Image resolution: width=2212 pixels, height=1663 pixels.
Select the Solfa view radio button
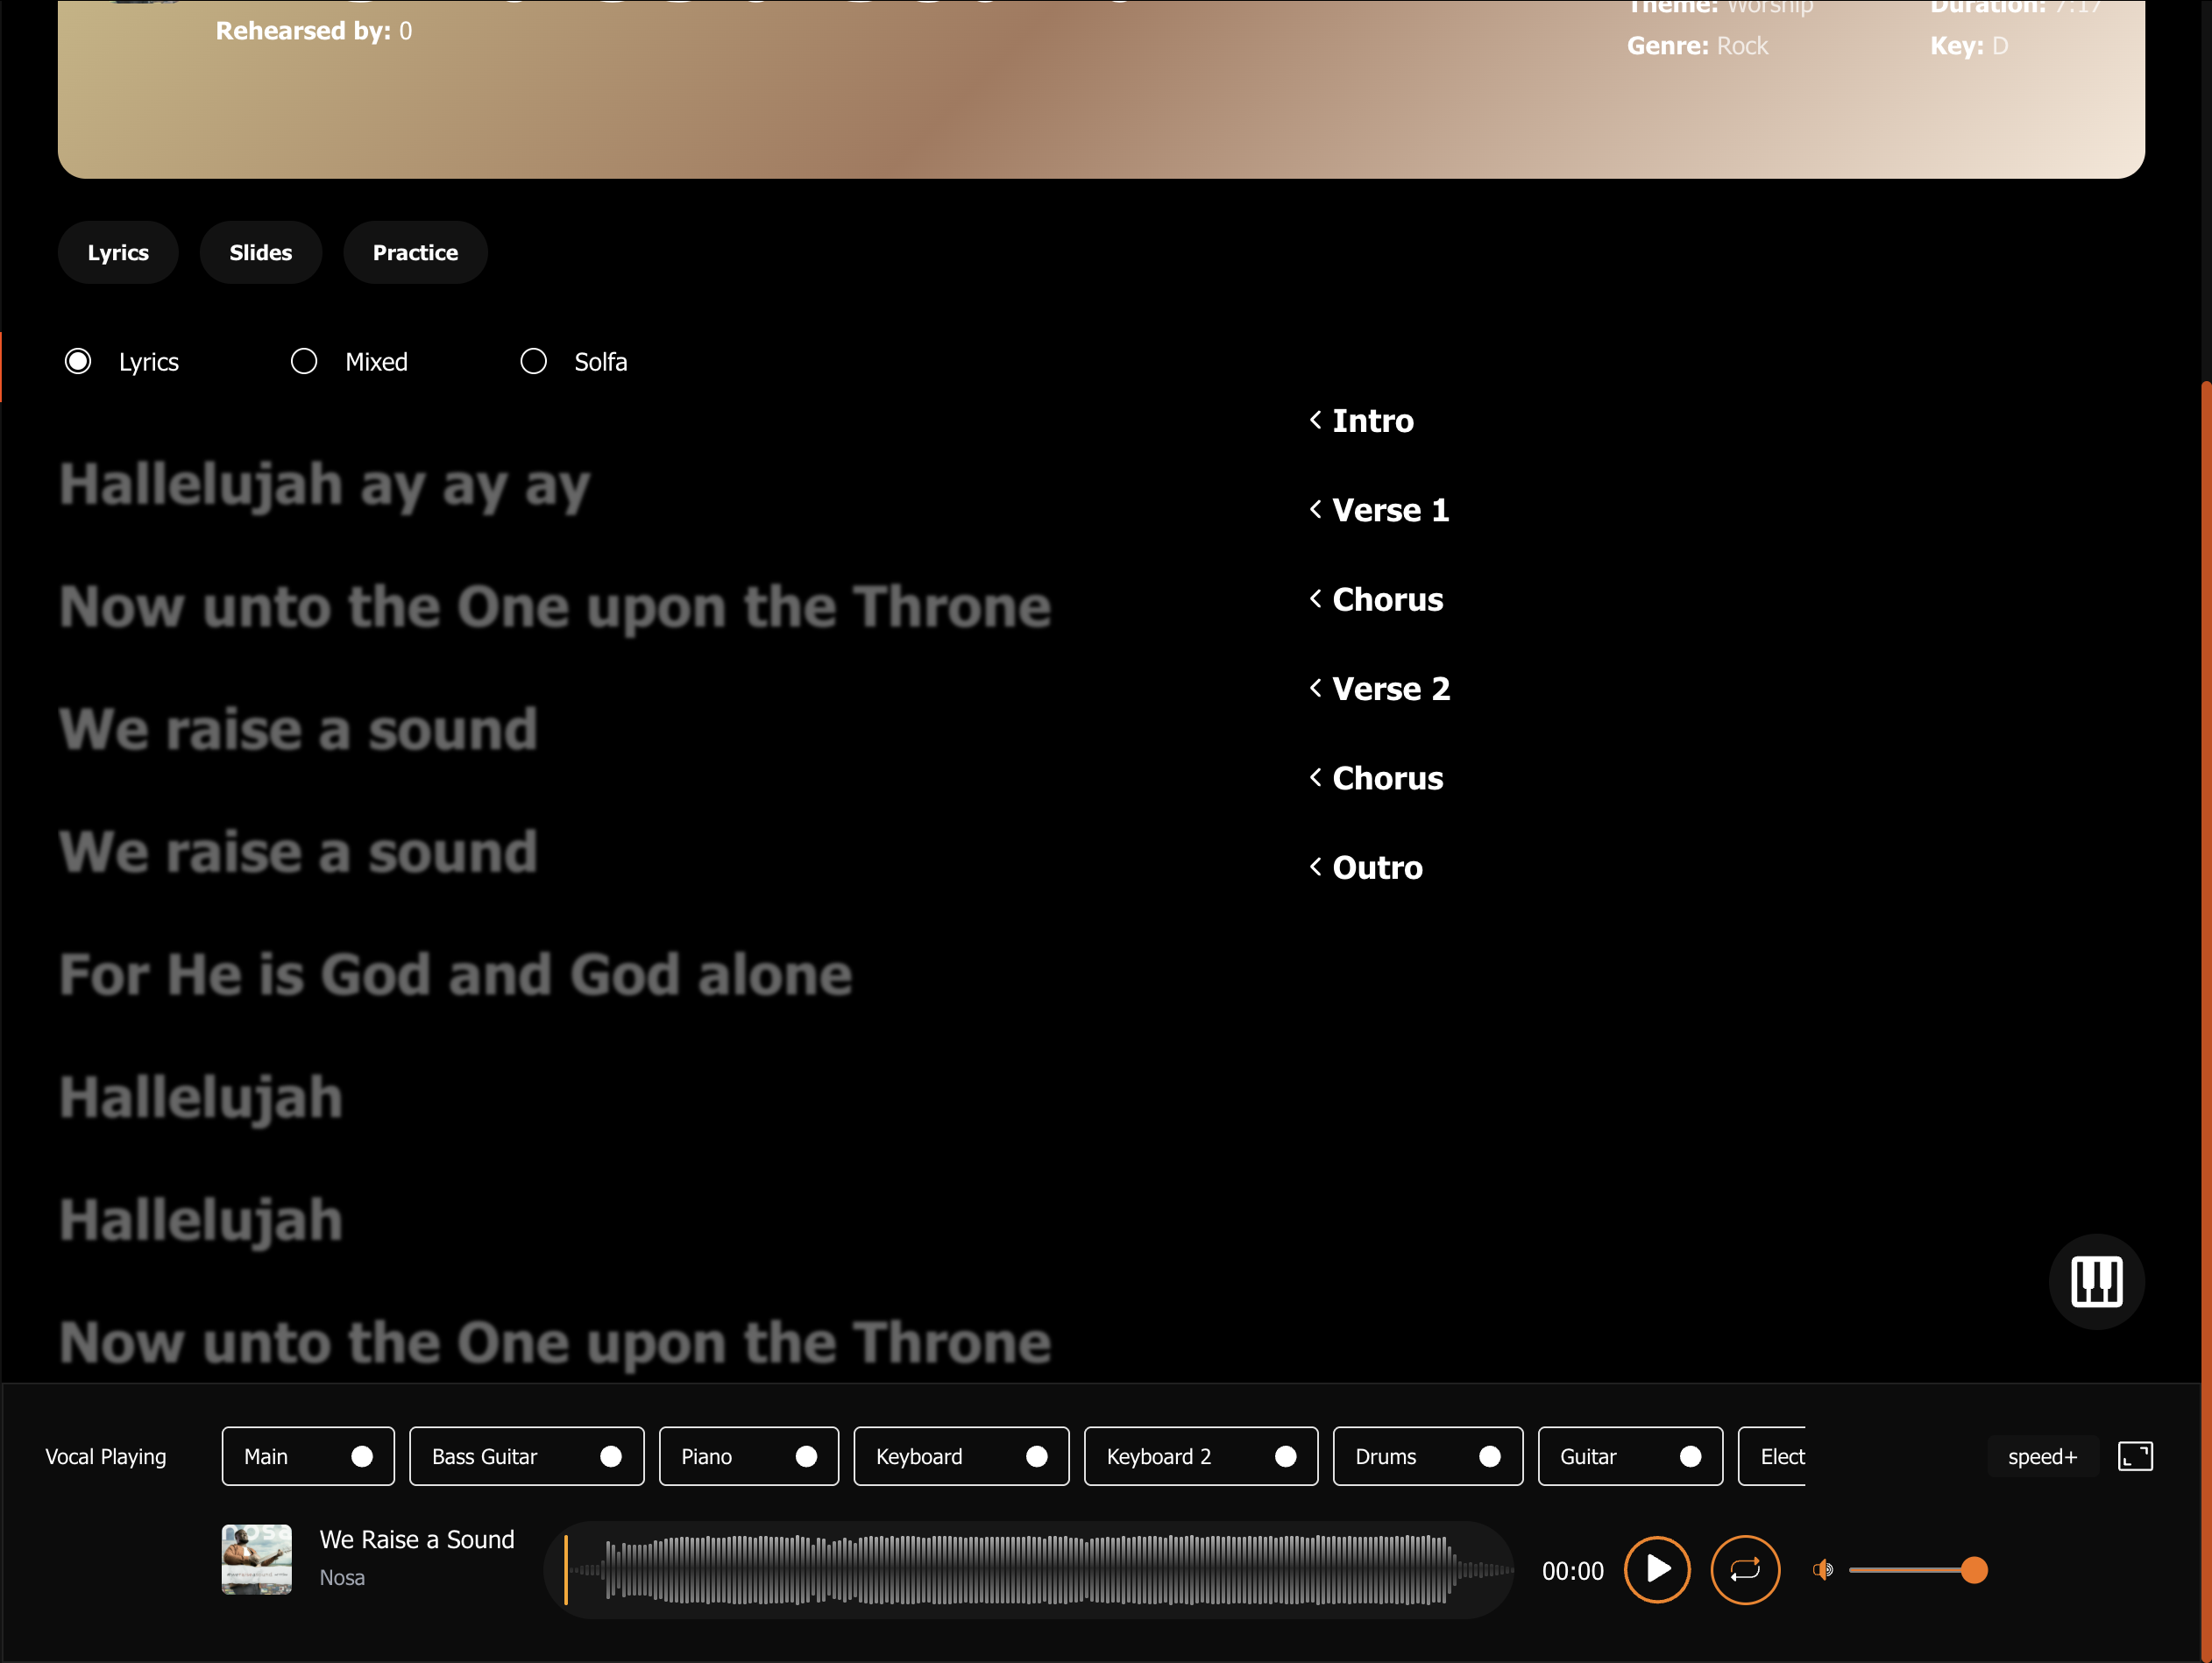tap(533, 361)
